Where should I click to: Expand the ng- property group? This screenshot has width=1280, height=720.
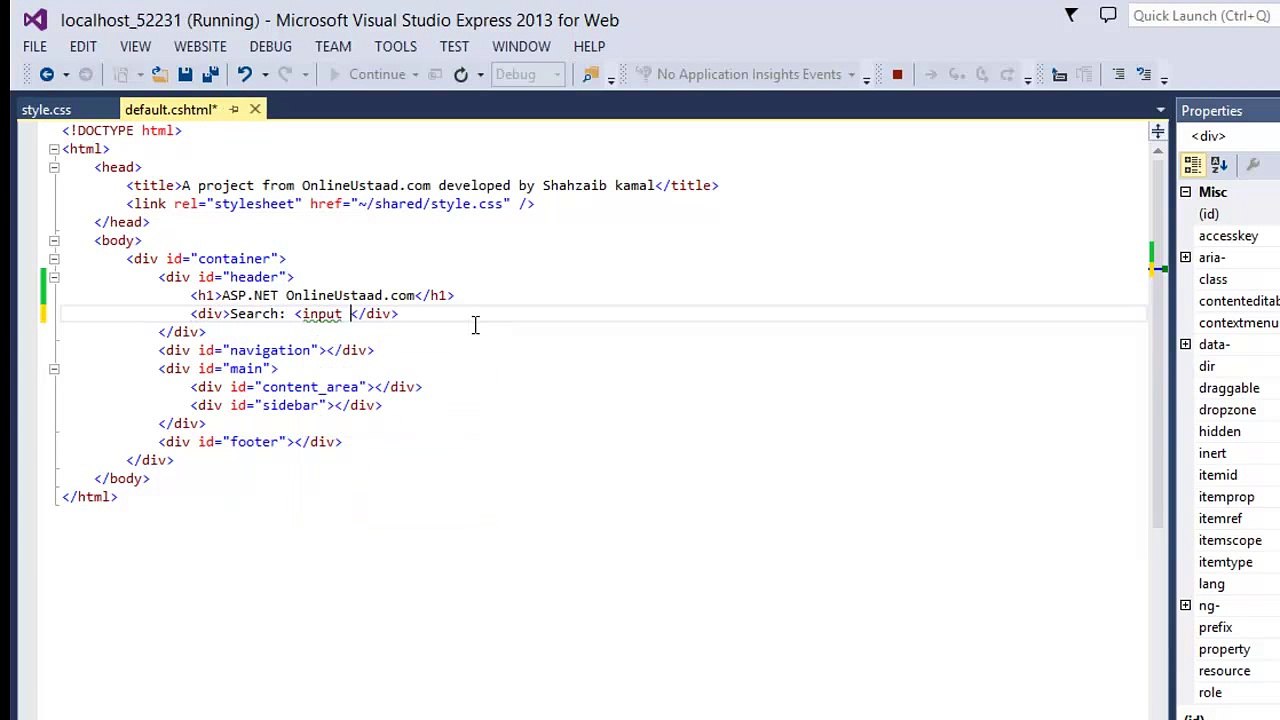coord(1185,605)
